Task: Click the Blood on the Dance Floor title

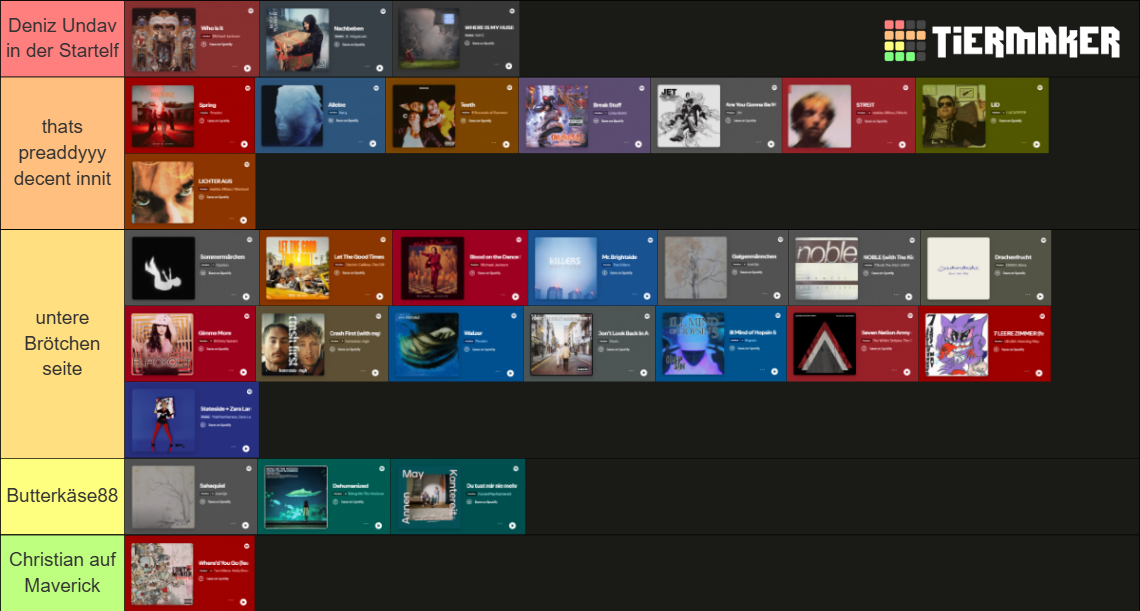Action: [x=496, y=257]
